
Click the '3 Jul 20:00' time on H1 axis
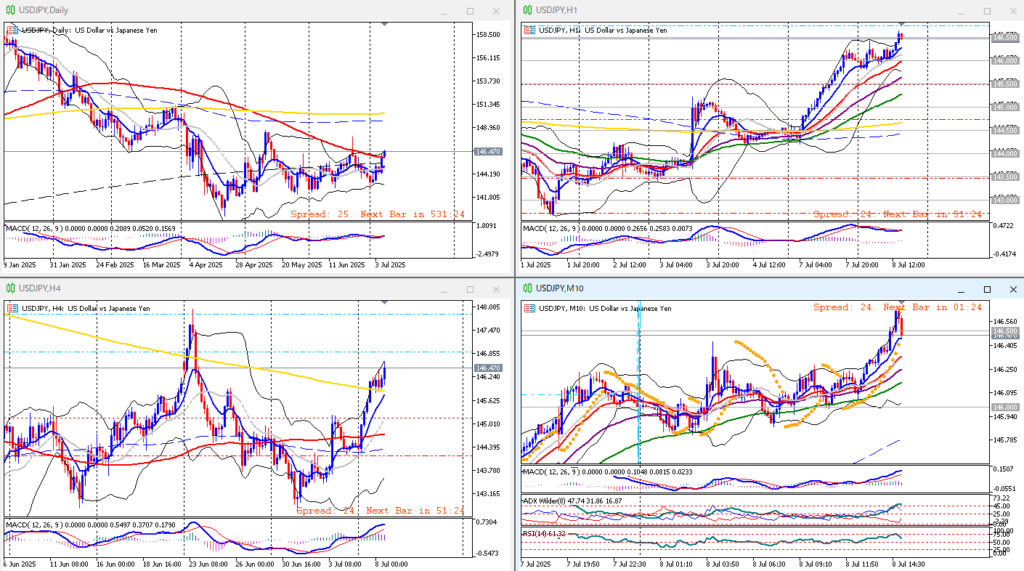(722, 265)
